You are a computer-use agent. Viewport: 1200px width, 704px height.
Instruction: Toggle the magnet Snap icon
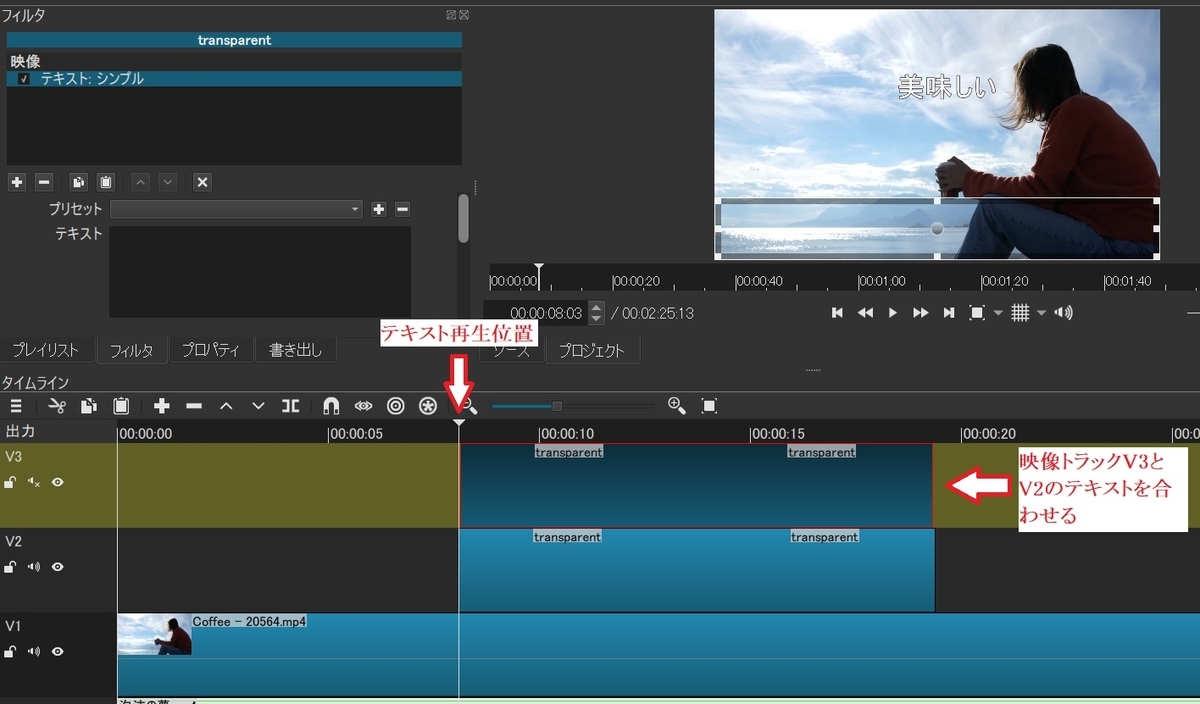coord(331,406)
